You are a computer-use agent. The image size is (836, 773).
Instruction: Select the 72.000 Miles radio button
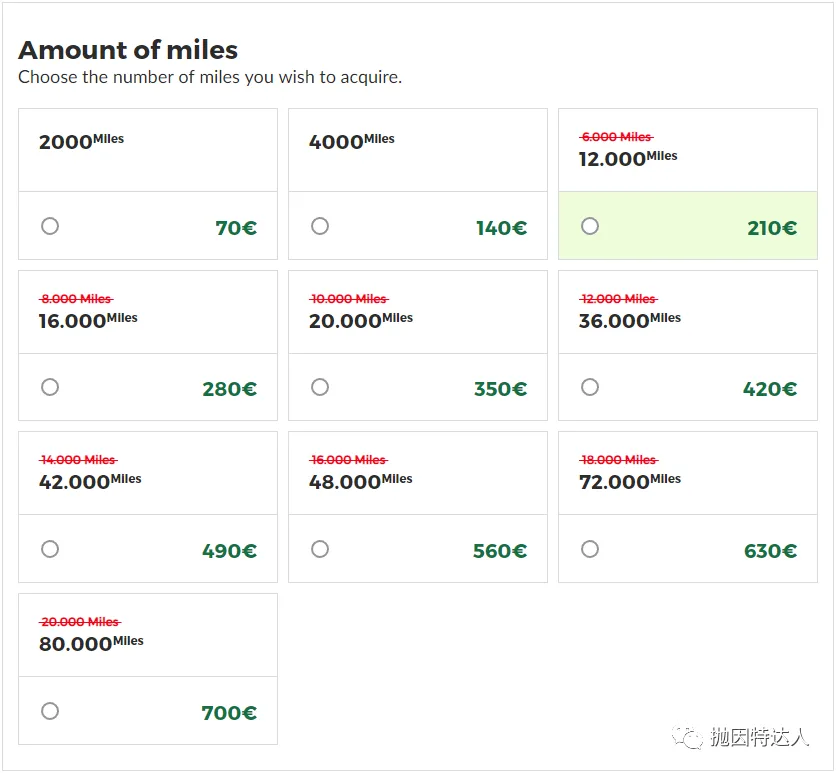(x=590, y=549)
